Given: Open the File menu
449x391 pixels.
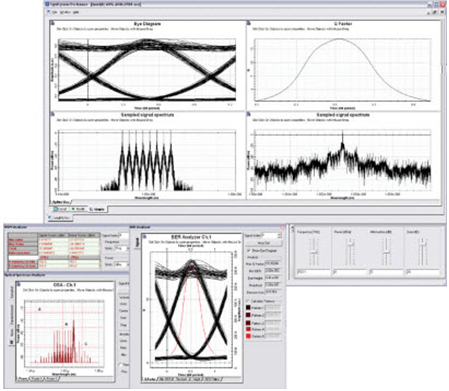Looking at the screenshot, I should (55, 12).
